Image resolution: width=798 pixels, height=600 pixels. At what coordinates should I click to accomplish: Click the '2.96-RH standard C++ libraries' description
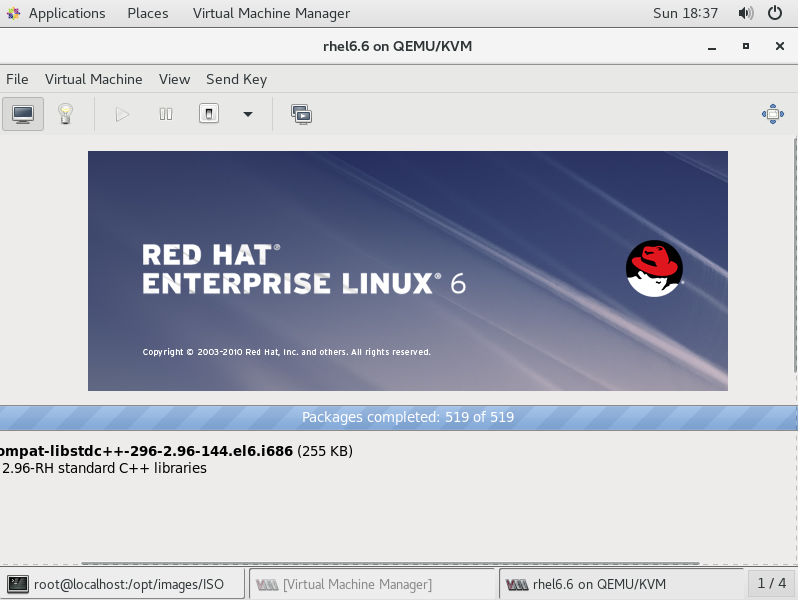[104, 468]
